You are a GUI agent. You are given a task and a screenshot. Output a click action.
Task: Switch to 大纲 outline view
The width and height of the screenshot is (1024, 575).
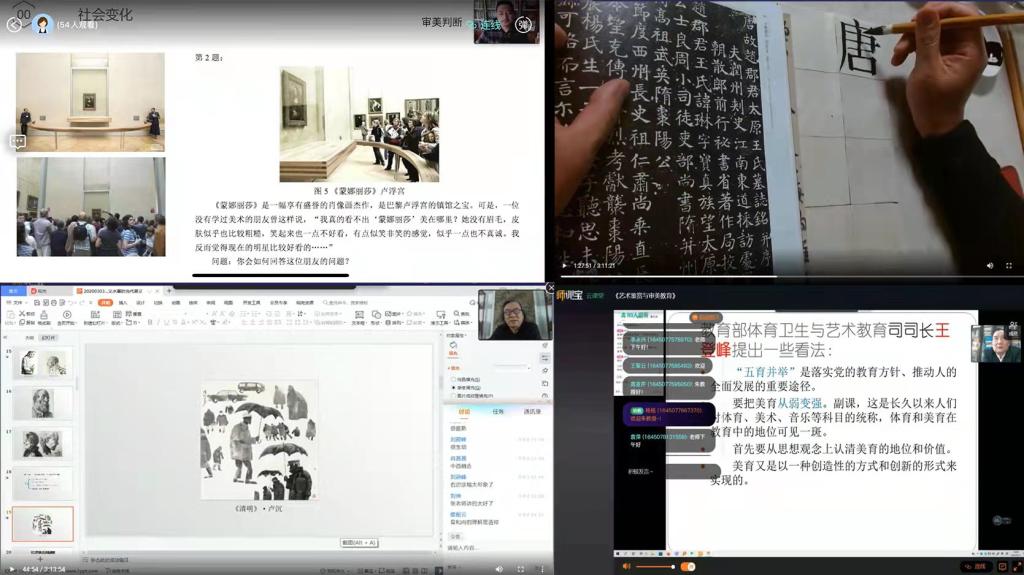[x=29, y=338]
